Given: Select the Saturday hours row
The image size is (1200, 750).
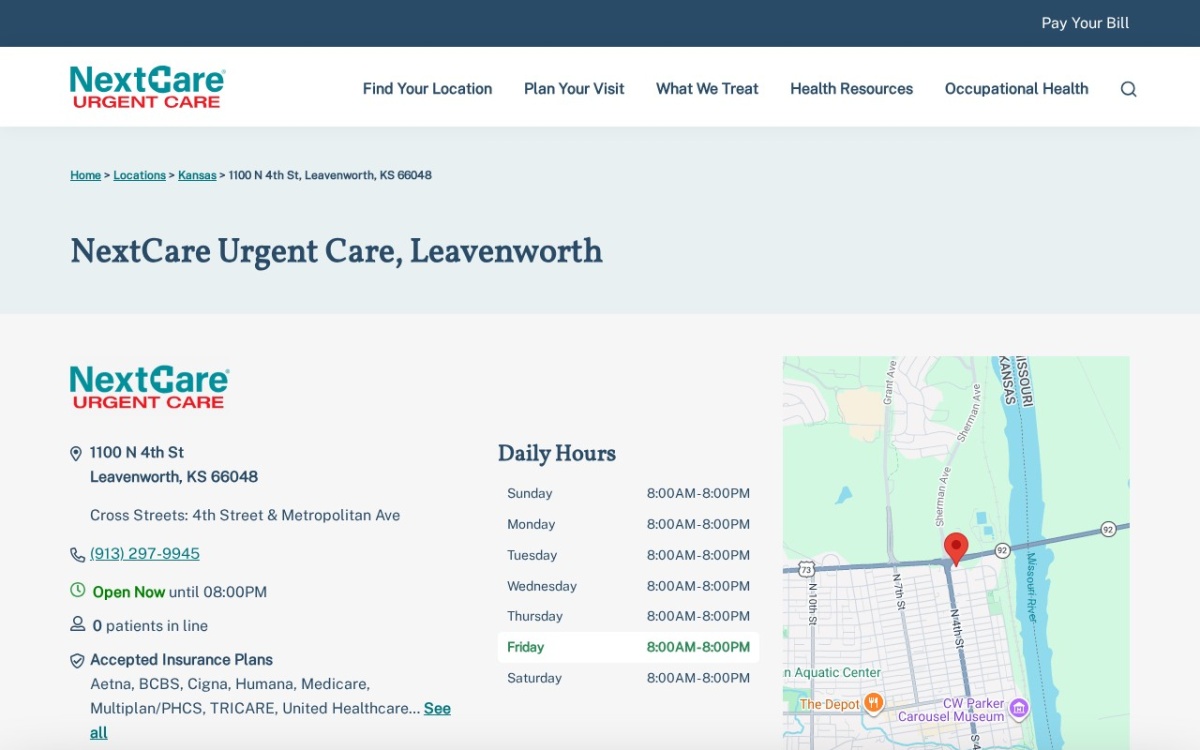Looking at the screenshot, I should (628, 678).
